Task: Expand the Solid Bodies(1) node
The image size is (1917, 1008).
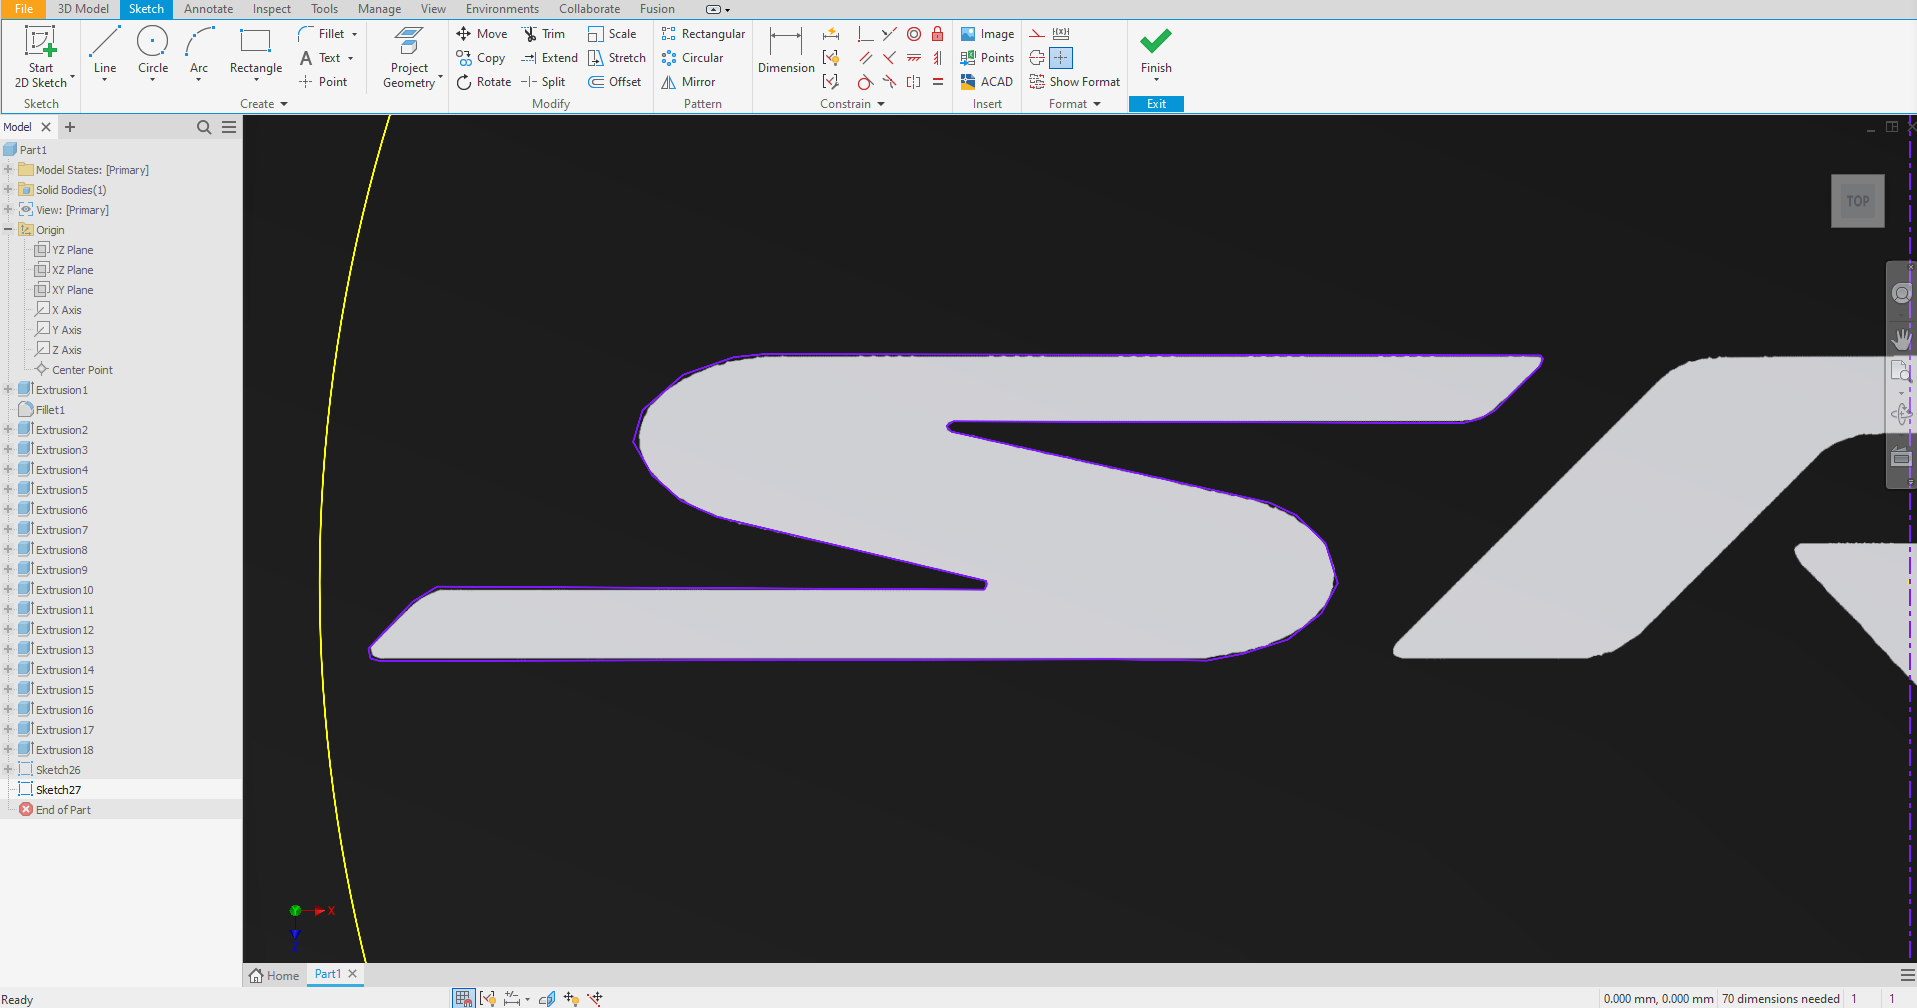Action: pos(8,190)
